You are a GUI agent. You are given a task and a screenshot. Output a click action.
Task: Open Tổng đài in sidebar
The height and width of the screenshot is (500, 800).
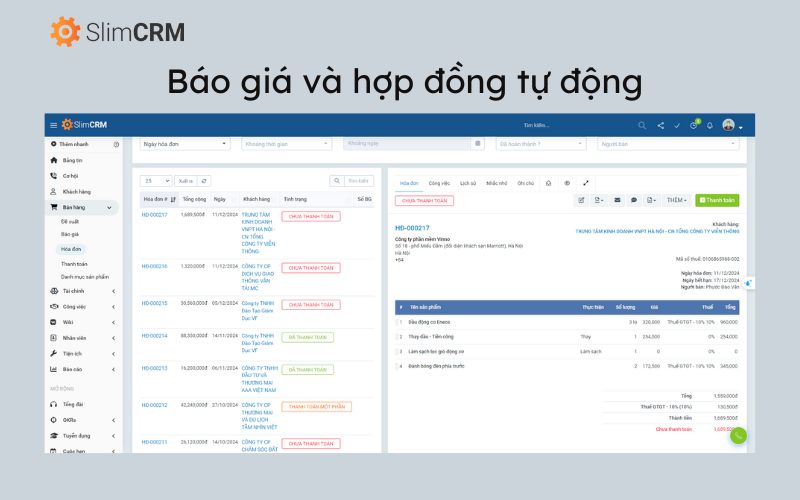point(67,405)
